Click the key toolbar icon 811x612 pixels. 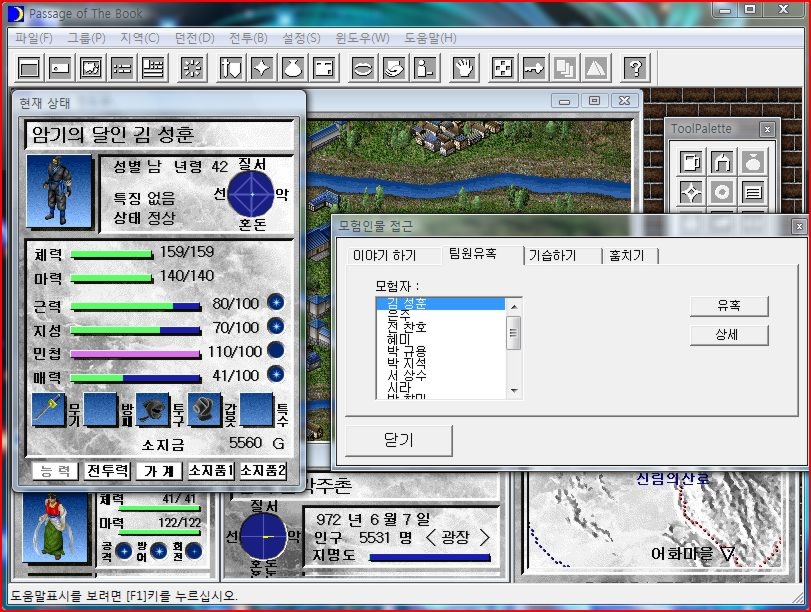pos(534,68)
